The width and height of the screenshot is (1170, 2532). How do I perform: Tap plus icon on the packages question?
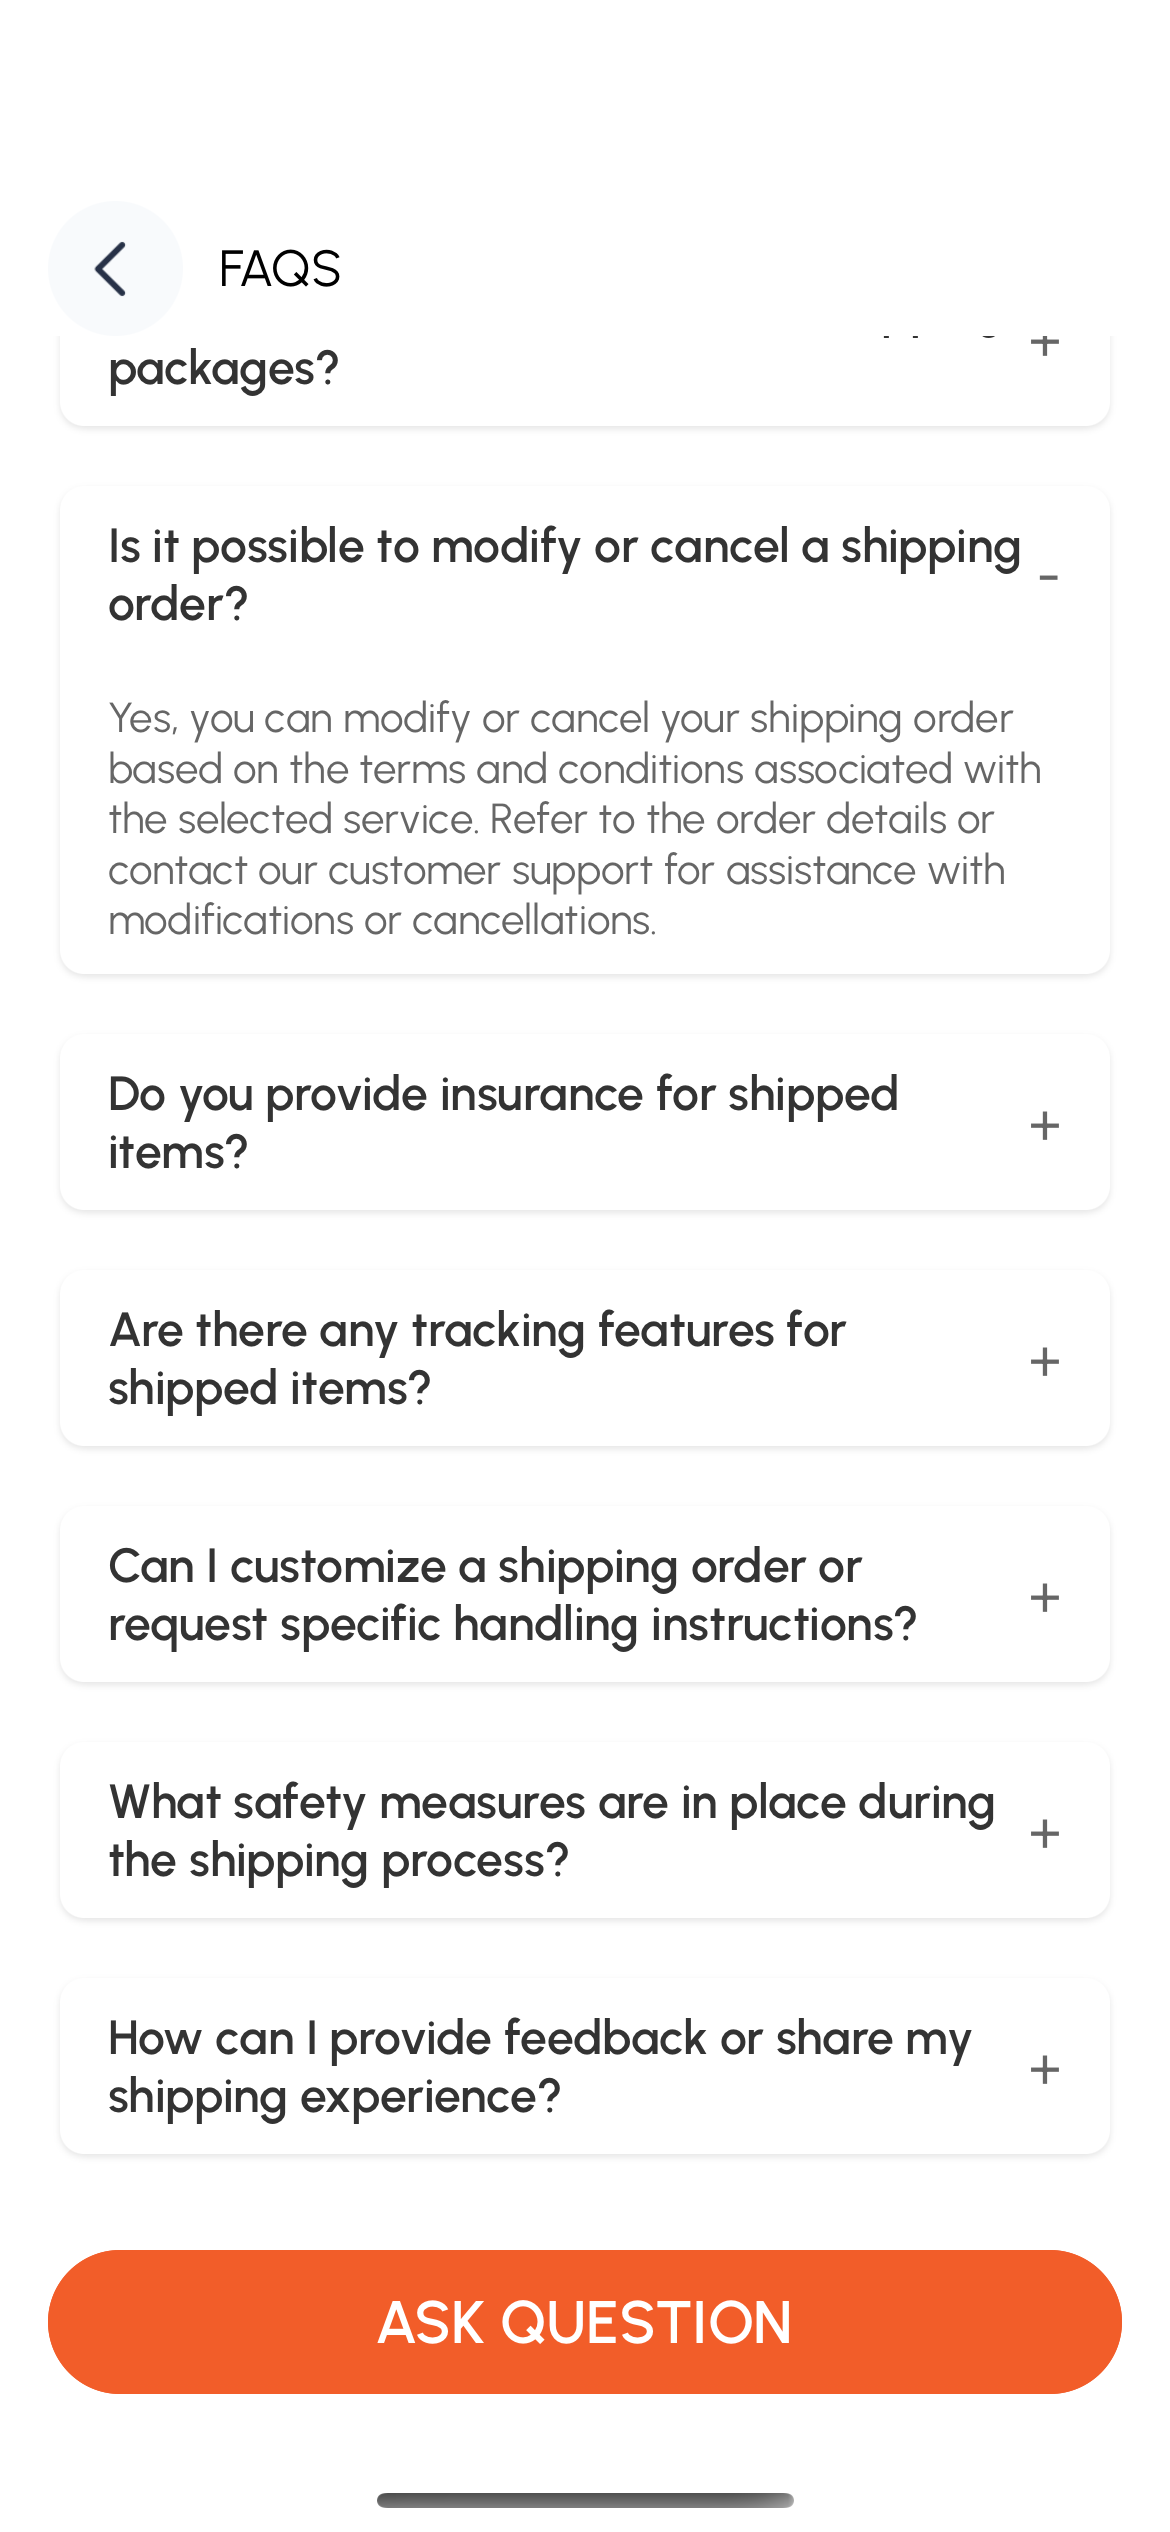[x=1044, y=345]
